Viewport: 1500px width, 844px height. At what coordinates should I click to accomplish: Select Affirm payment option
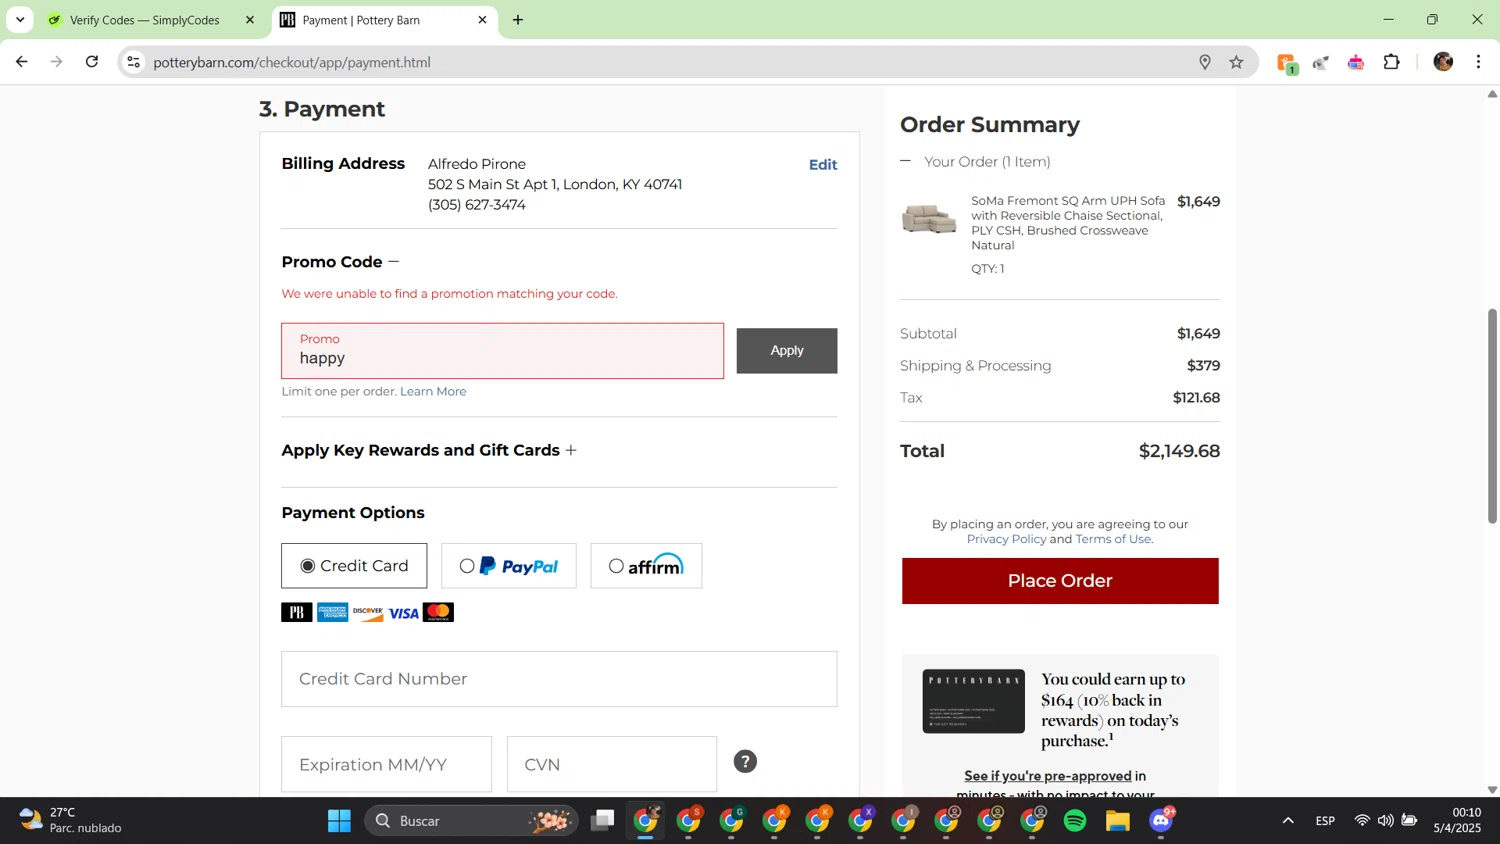pos(646,566)
